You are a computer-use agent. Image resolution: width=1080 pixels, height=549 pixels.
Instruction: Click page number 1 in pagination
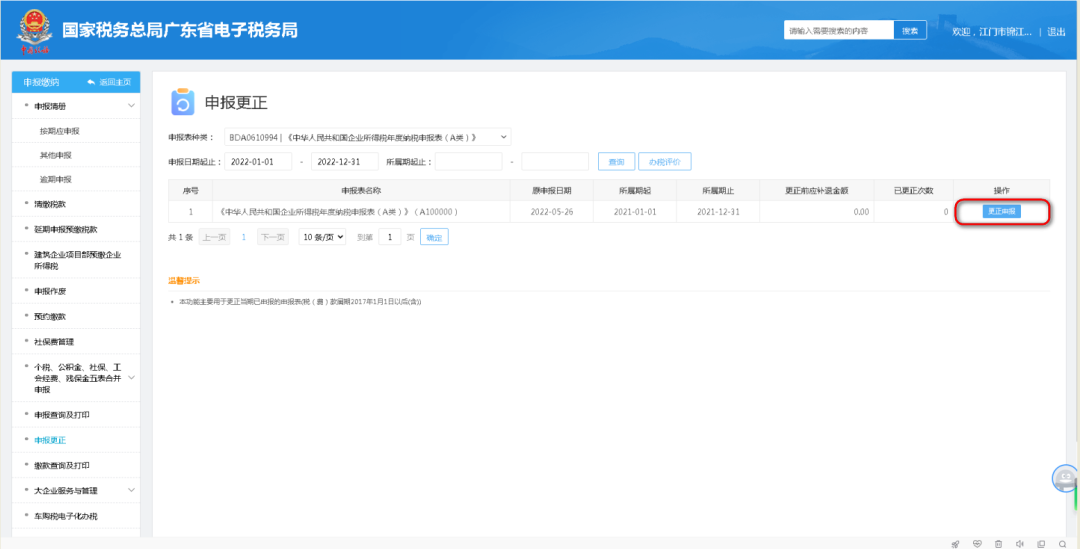pyautogui.click(x=243, y=237)
